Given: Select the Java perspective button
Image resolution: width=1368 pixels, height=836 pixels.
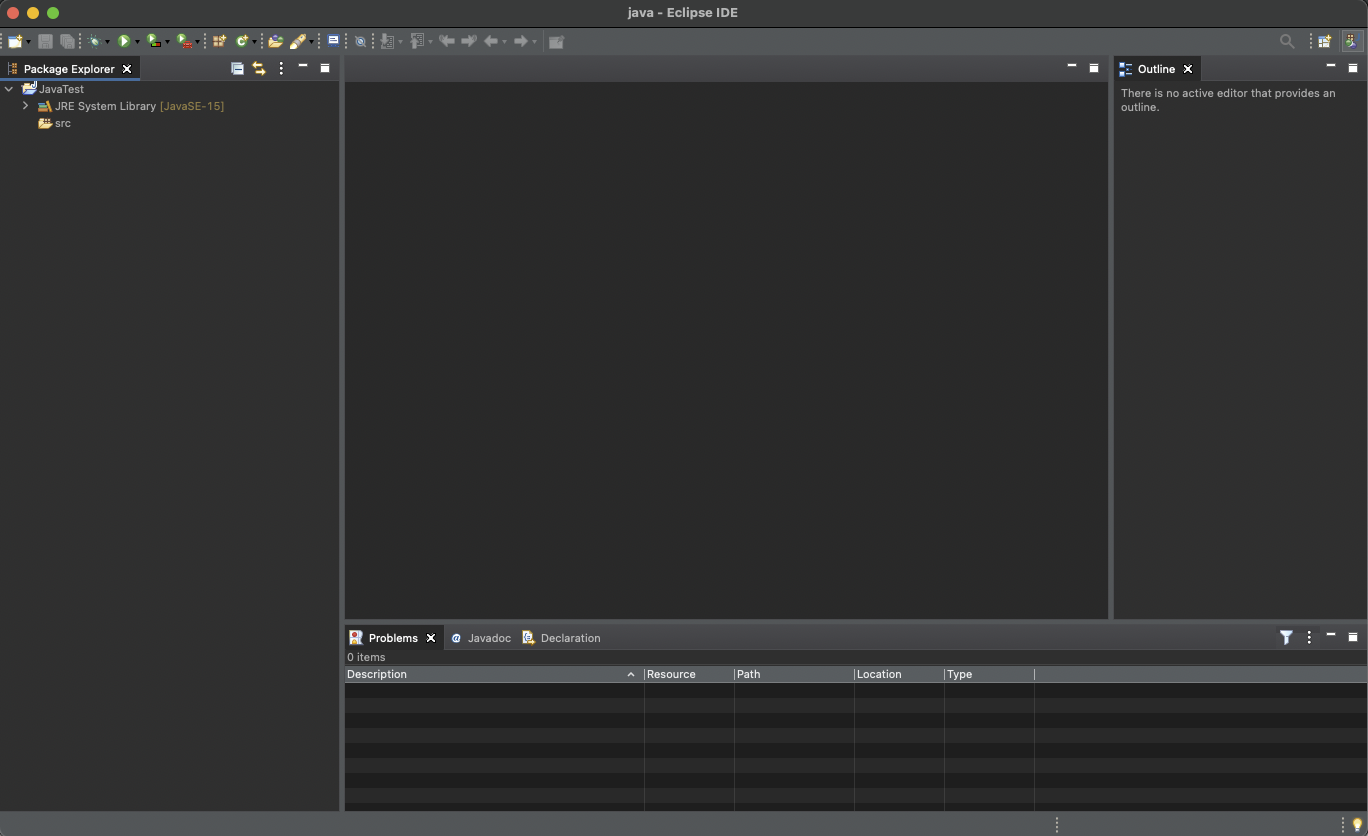Looking at the screenshot, I should click(x=1352, y=41).
